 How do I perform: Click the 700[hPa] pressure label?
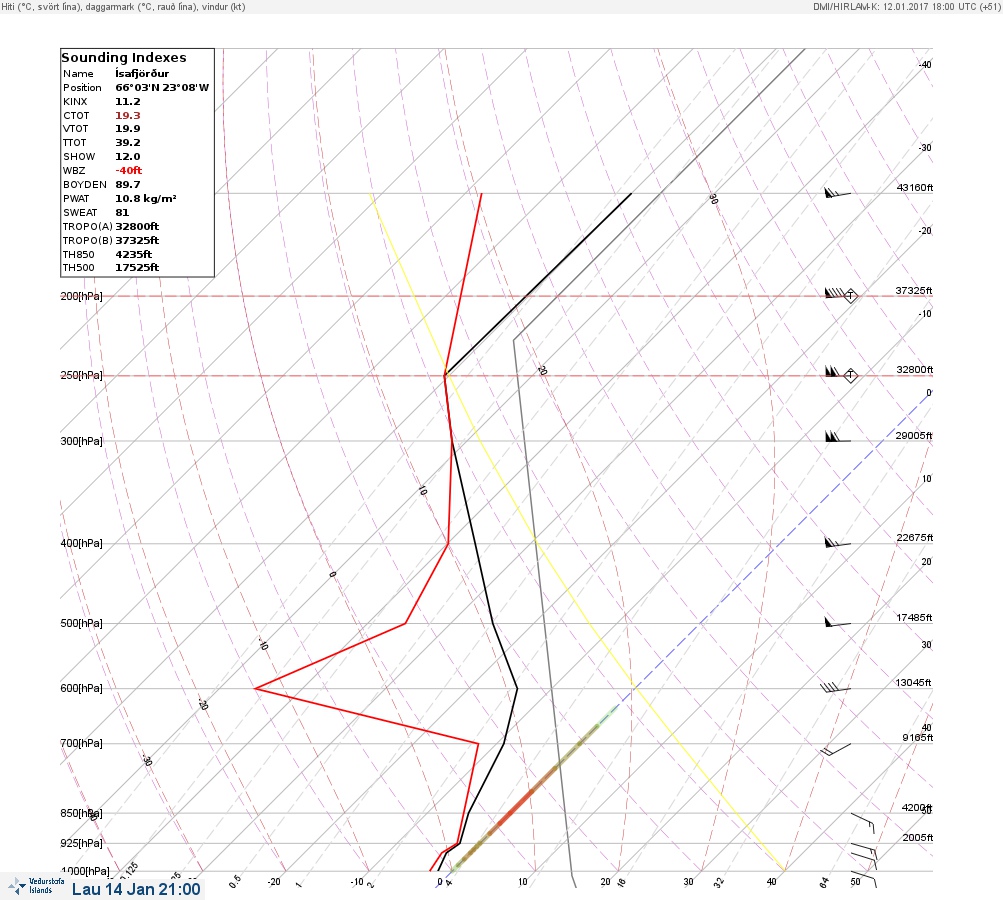pos(81,744)
